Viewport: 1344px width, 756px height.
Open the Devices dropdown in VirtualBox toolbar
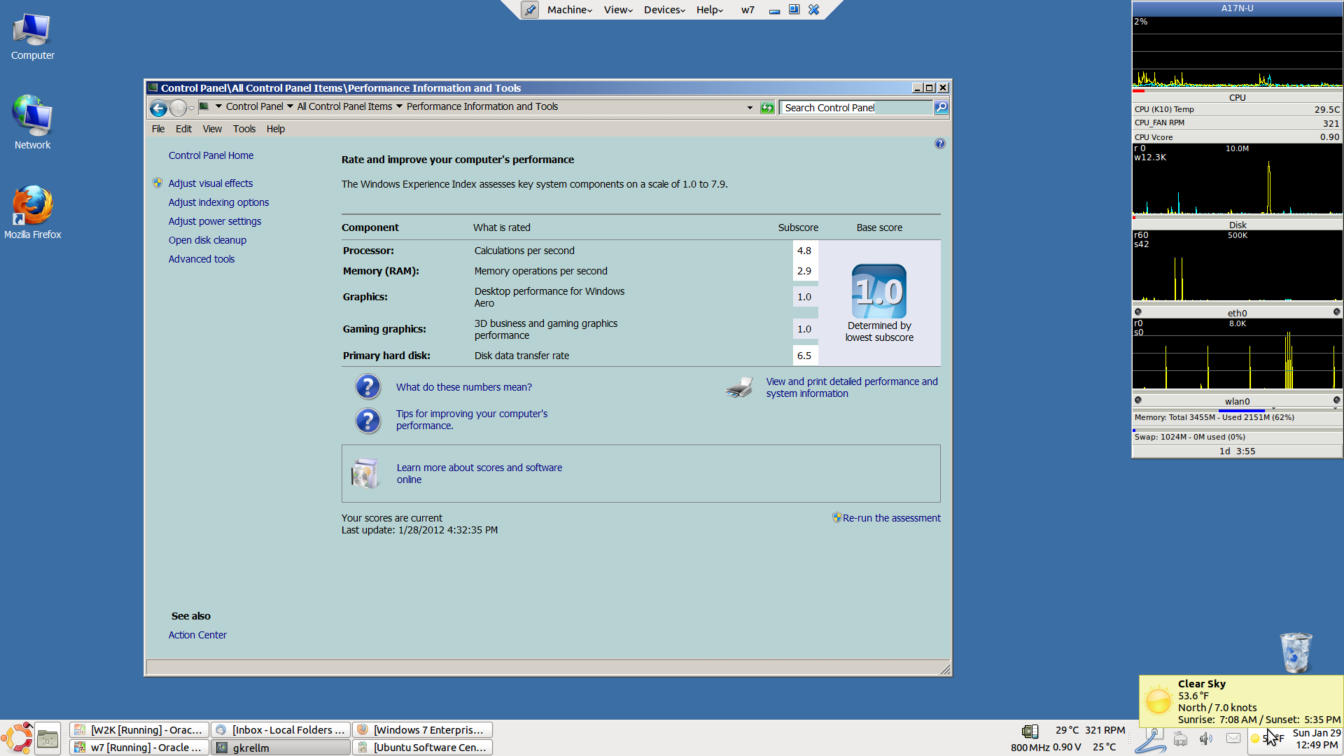[664, 10]
